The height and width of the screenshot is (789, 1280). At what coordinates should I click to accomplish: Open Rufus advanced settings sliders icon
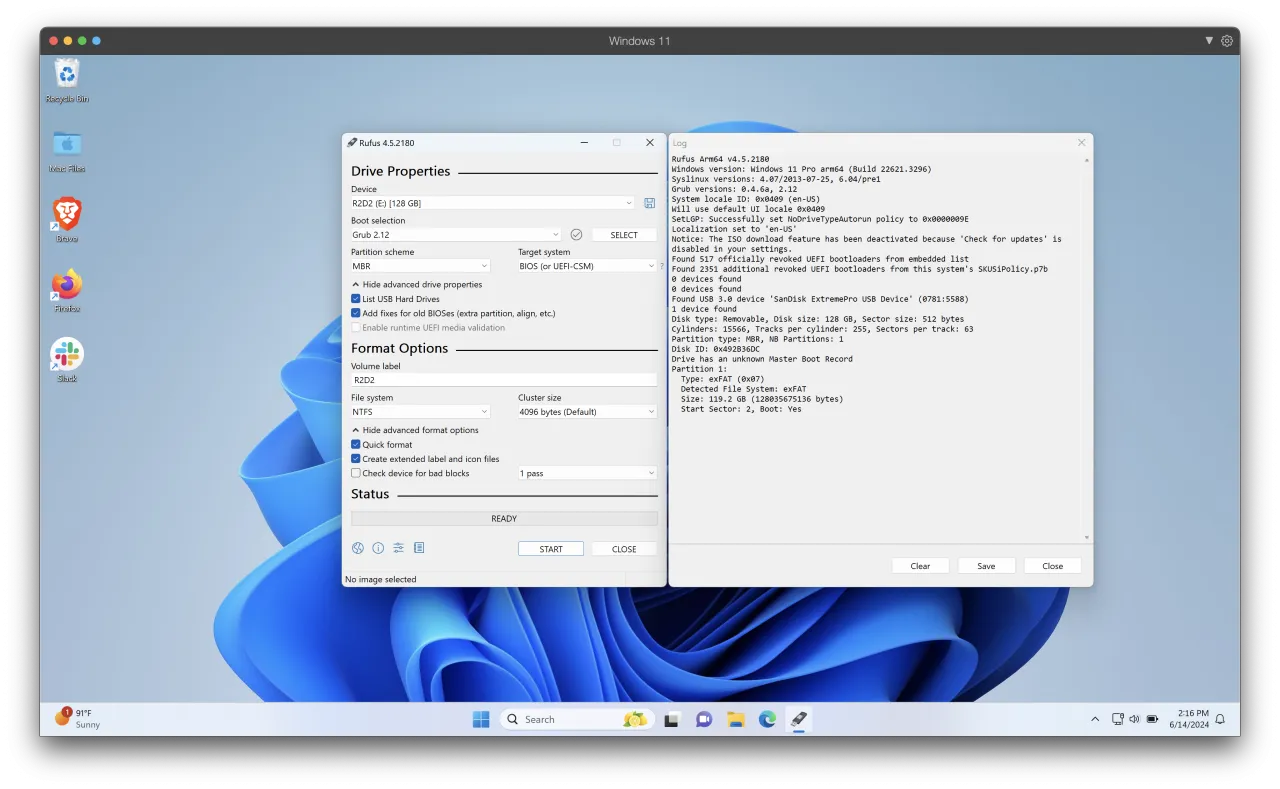click(x=398, y=547)
